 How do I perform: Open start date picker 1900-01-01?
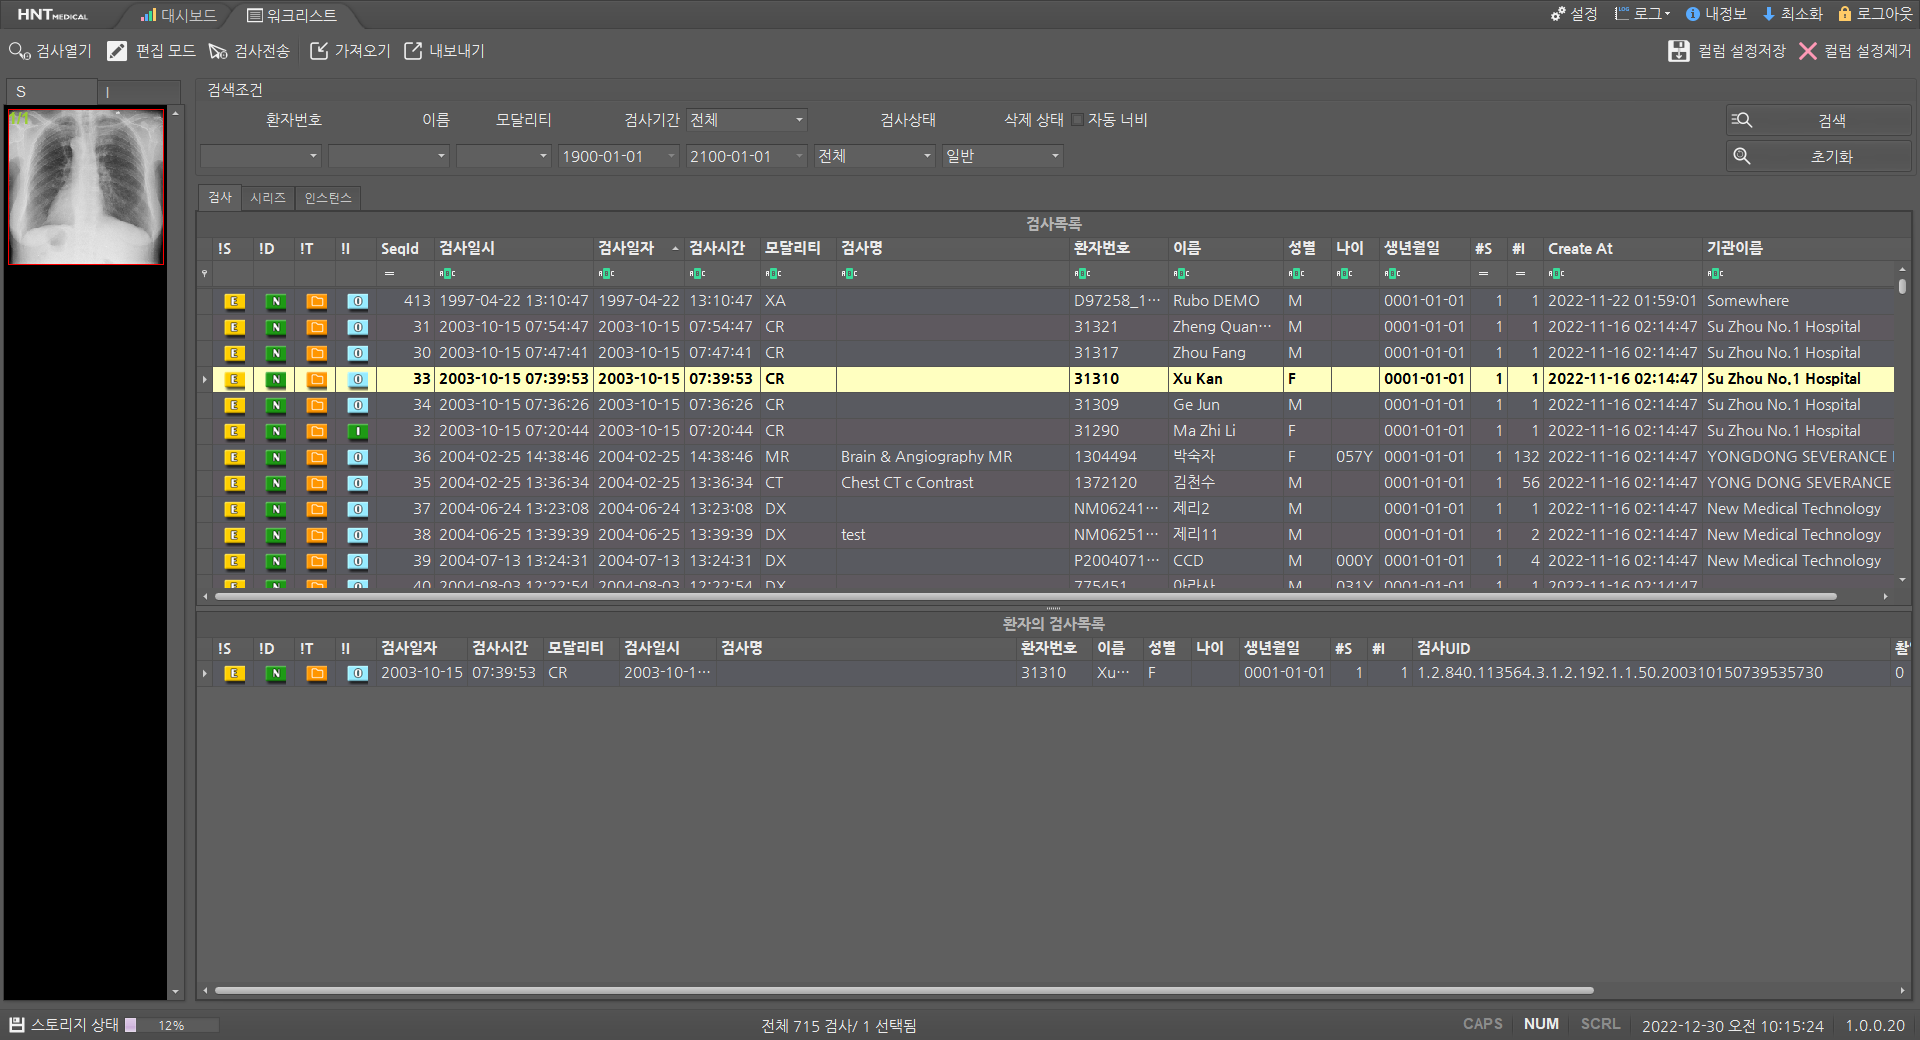tap(618, 156)
